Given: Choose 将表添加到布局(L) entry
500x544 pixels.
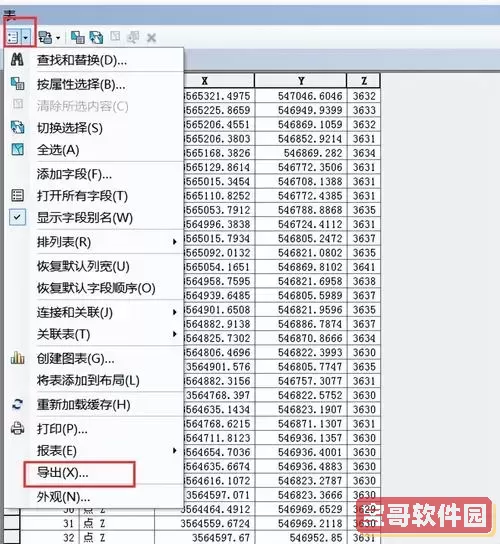Looking at the screenshot, I should pyautogui.click(x=94, y=380).
